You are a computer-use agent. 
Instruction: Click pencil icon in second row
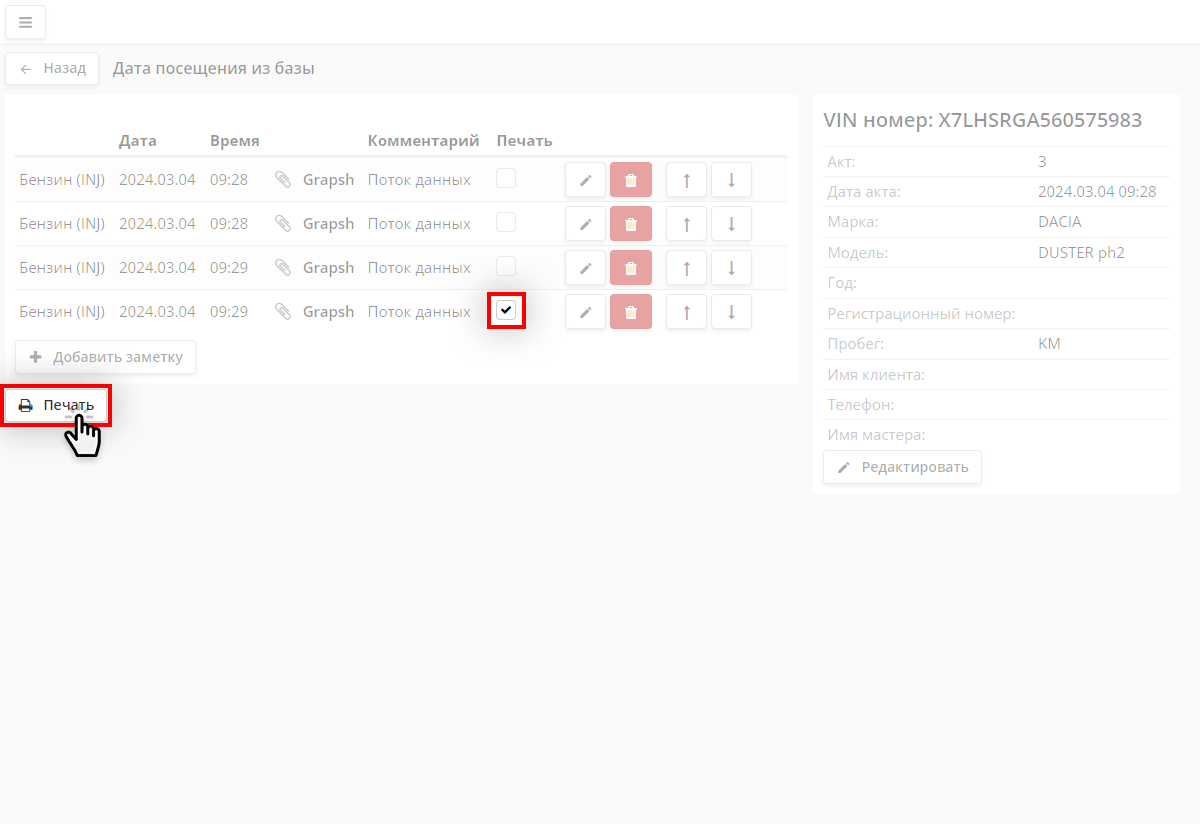click(x=585, y=224)
